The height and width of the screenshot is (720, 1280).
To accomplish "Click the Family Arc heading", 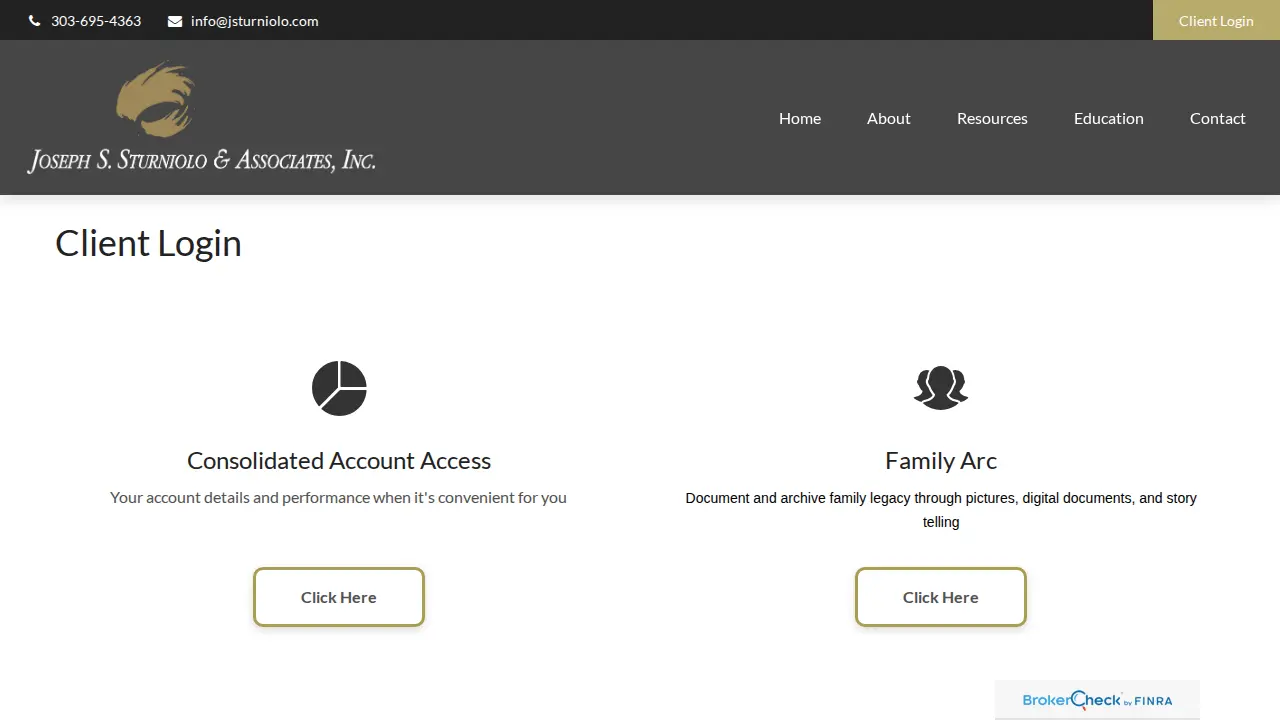I will point(941,460).
